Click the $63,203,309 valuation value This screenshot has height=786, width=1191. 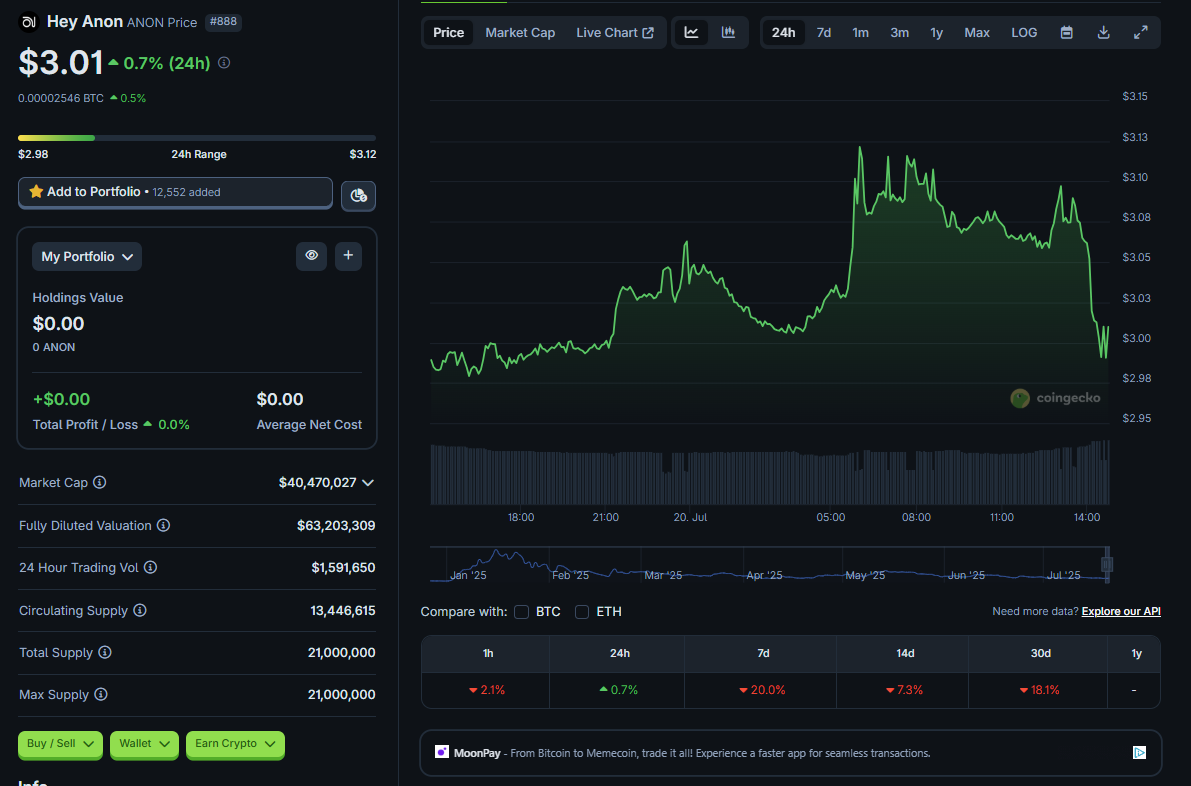(336, 526)
